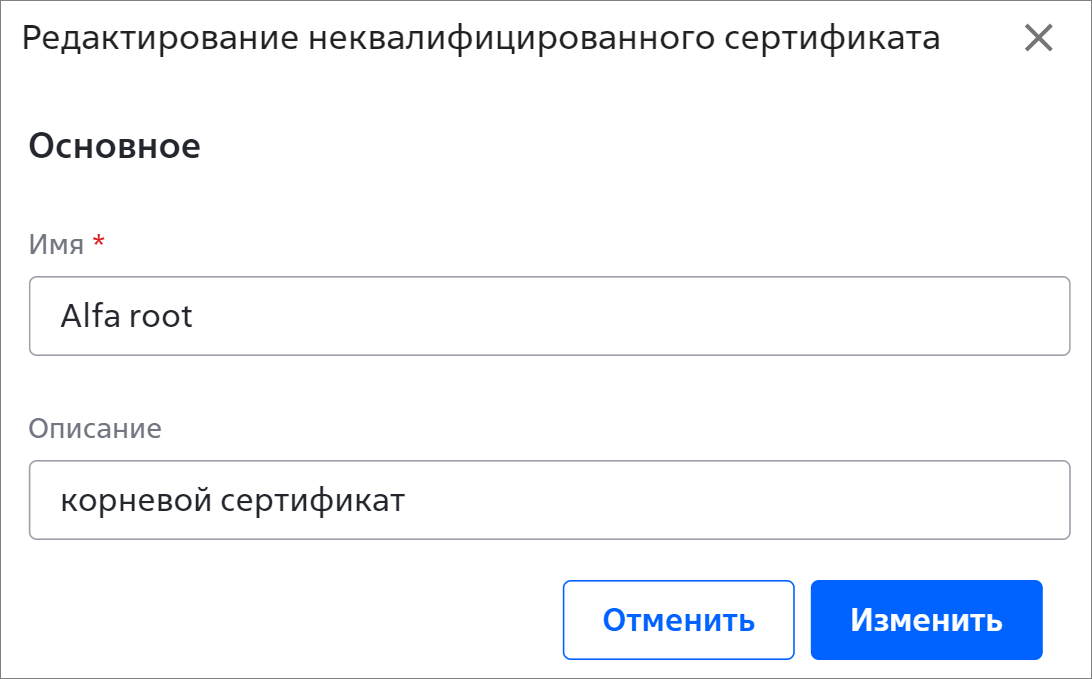Click the red required asterisk next to Имя
This screenshot has width=1092, height=679.
pos(99,242)
